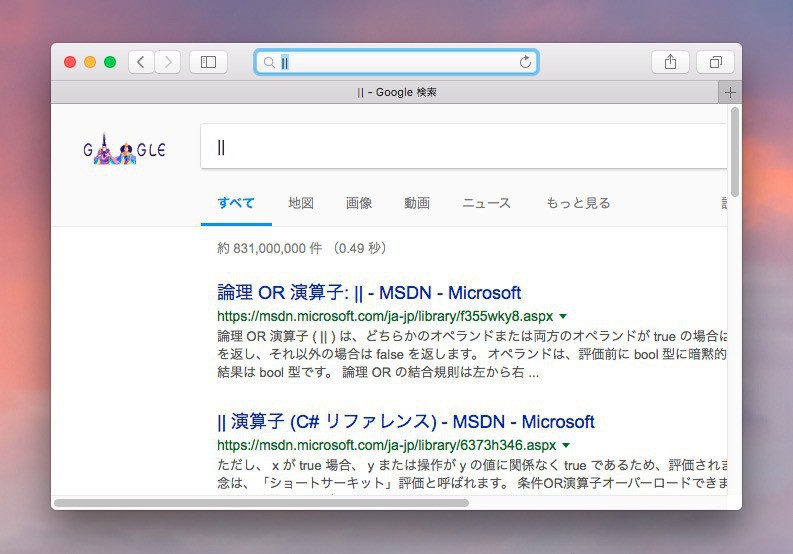Click the 6373h346.aspx green URL
Image resolution: width=793 pixels, height=554 pixels.
386,445
